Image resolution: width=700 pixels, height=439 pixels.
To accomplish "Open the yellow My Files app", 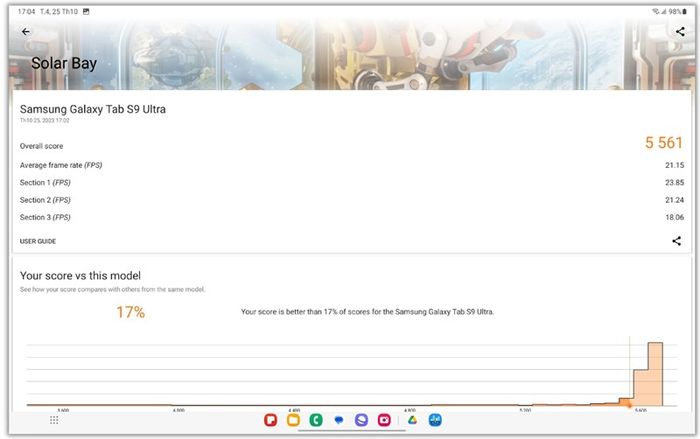I will pyautogui.click(x=293, y=420).
